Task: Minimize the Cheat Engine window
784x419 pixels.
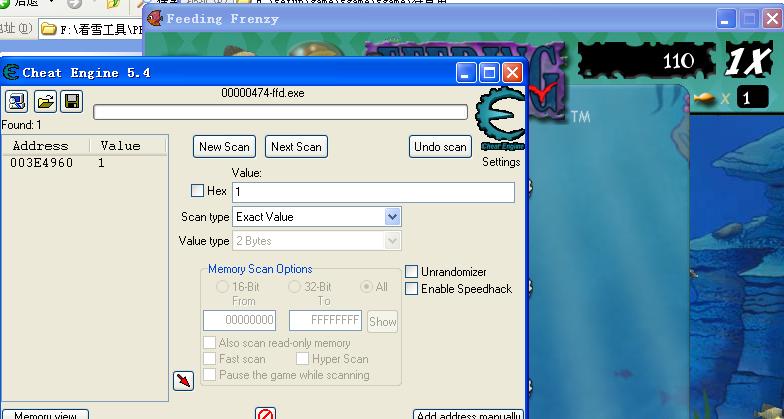Action: 466,73
